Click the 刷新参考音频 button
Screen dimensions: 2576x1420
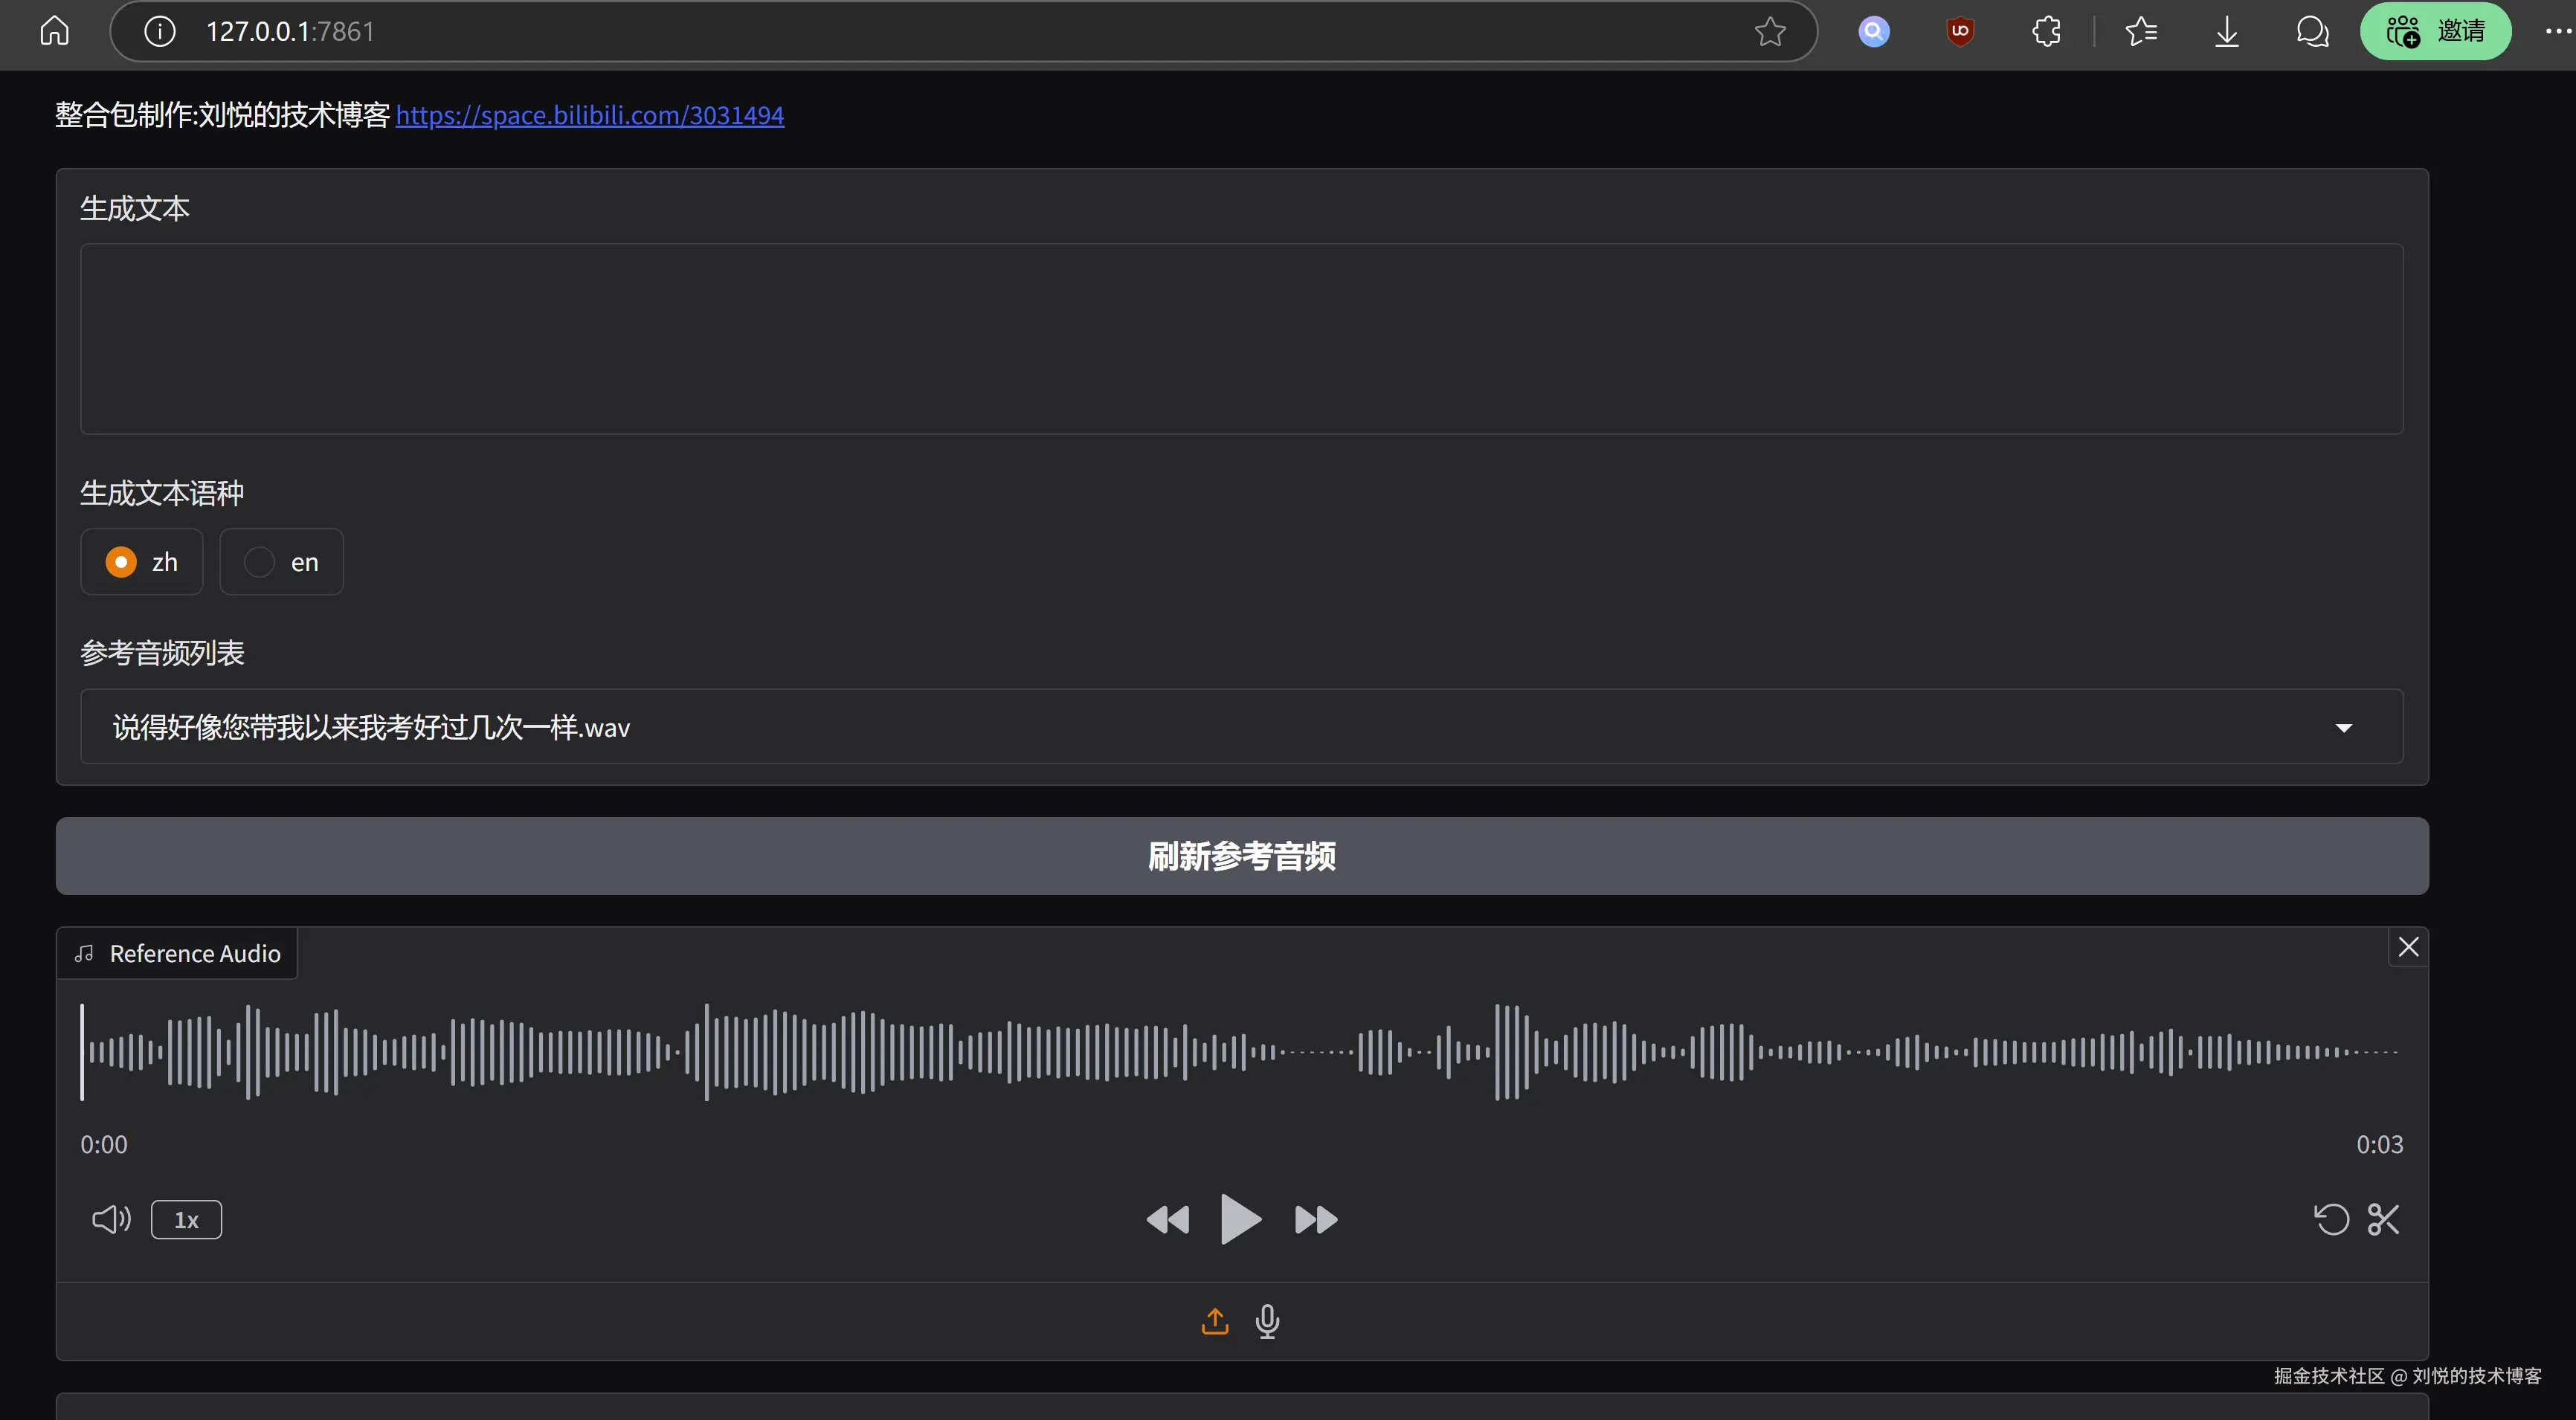[x=1241, y=856]
